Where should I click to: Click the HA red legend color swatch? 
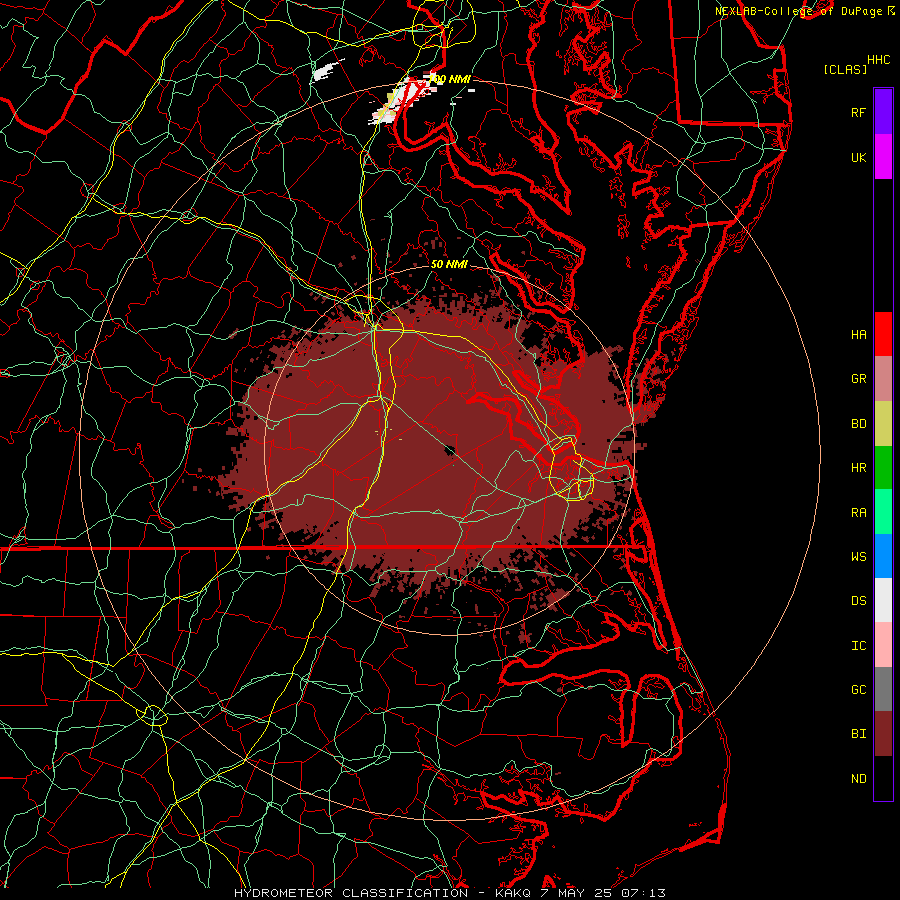[883, 334]
